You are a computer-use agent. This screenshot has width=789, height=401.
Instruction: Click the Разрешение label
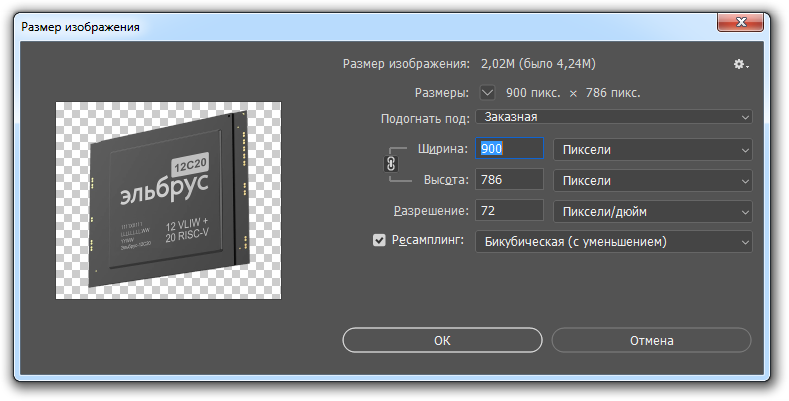(x=431, y=211)
